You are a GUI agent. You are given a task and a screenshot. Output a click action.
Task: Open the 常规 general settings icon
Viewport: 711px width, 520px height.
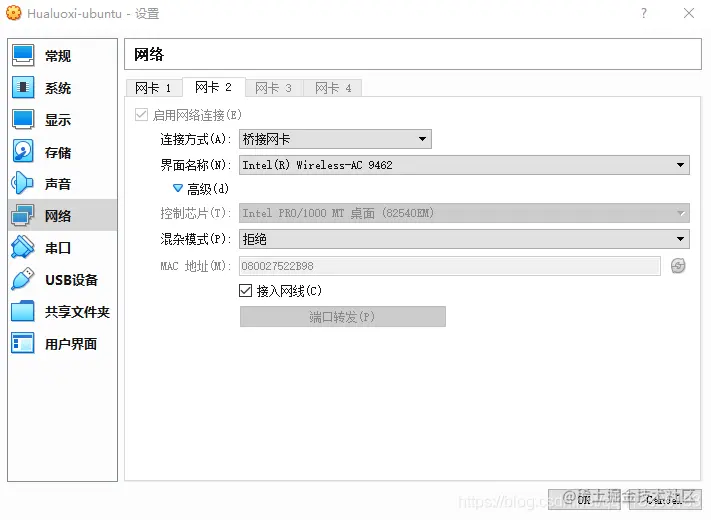(x=23, y=55)
